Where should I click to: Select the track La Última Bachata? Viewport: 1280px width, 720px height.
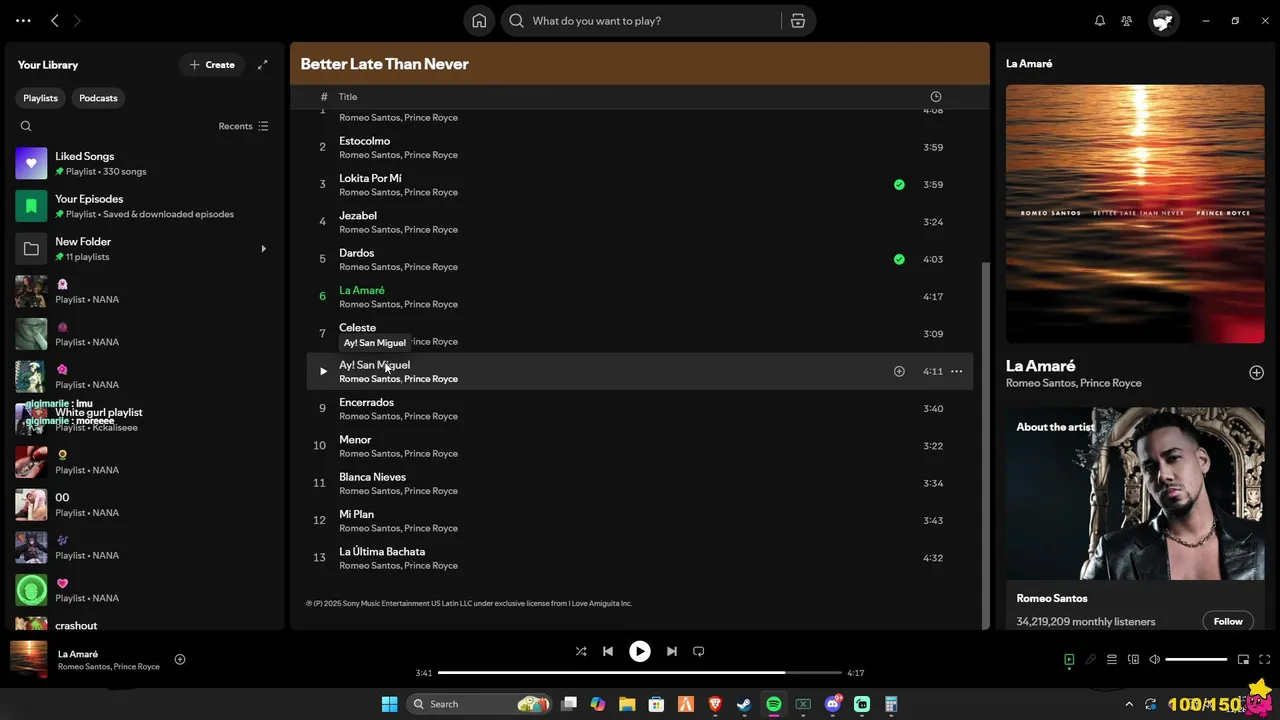639,558
